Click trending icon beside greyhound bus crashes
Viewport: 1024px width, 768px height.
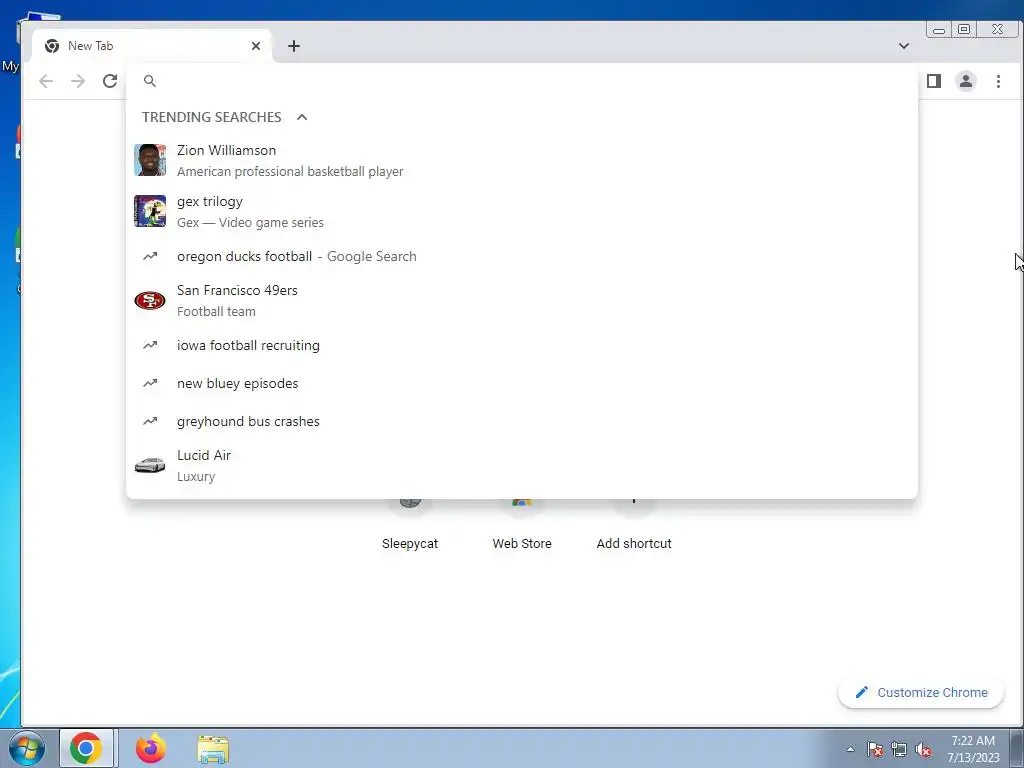point(150,421)
